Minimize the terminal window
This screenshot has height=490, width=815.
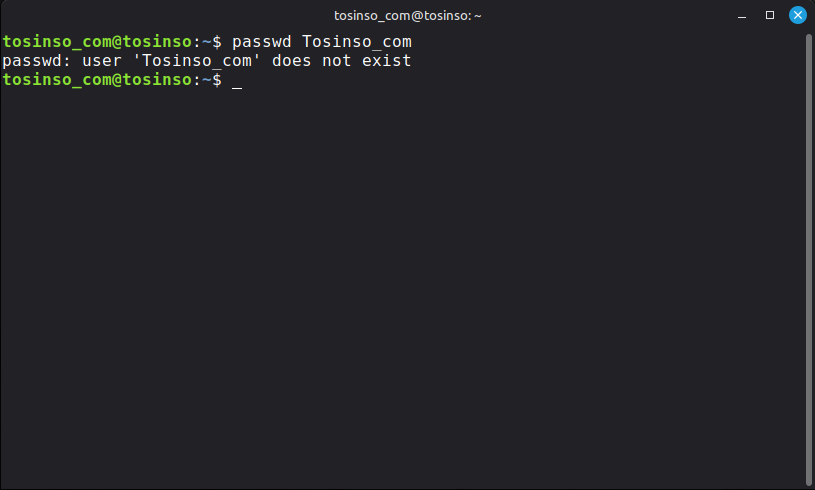743,15
